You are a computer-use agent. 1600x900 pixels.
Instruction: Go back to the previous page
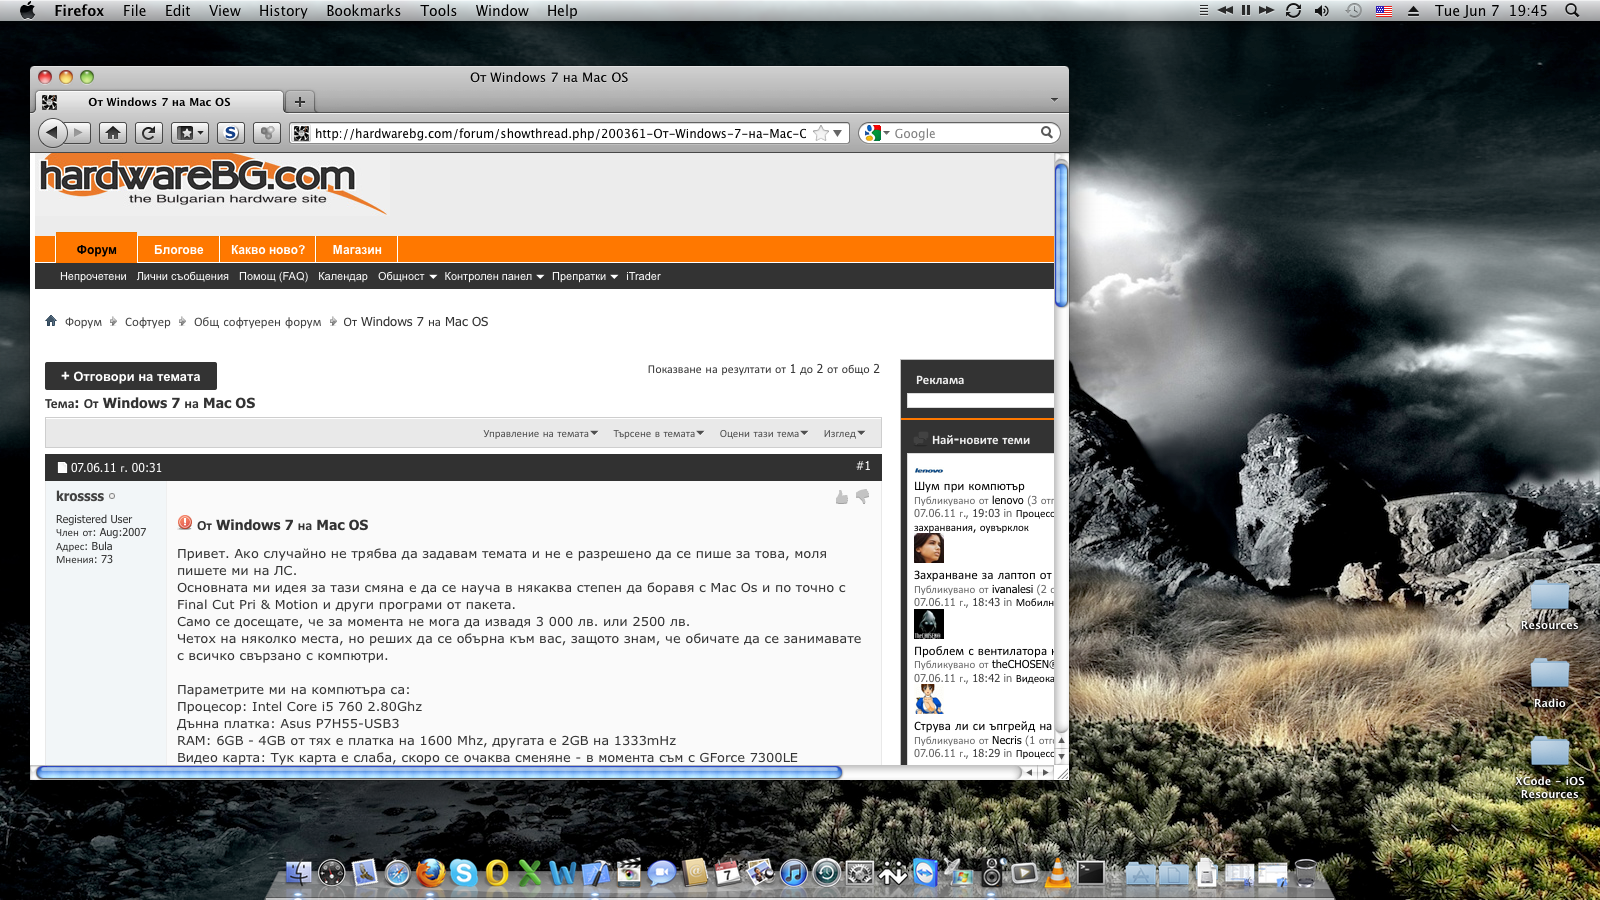click(52, 132)
